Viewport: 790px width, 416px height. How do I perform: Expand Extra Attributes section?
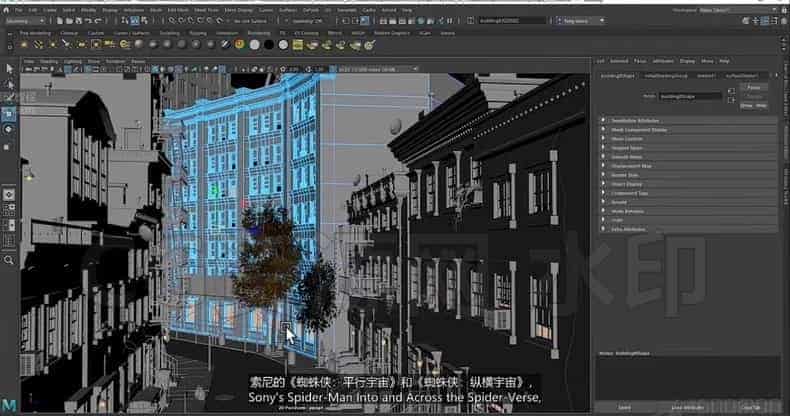(688, 230)
